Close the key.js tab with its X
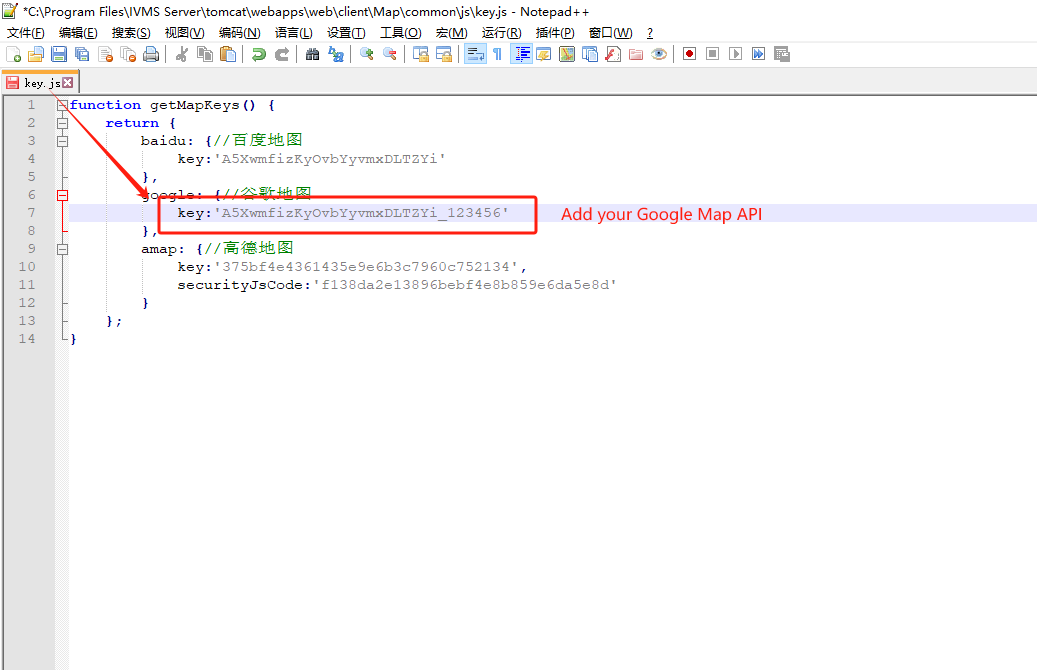Image resolution: width=1037 pixels, height=670 pixels. 67,82
